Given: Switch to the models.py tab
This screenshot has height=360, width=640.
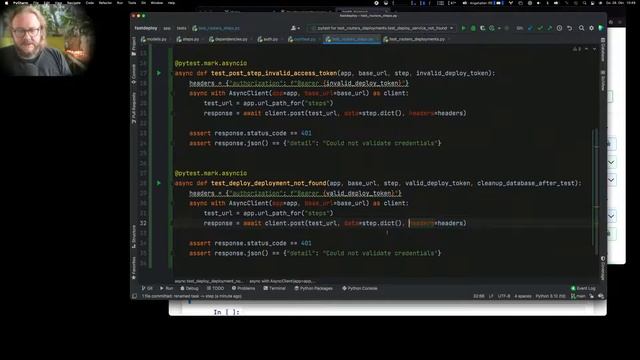Looking at the screenshot, I should pos(154,39).
